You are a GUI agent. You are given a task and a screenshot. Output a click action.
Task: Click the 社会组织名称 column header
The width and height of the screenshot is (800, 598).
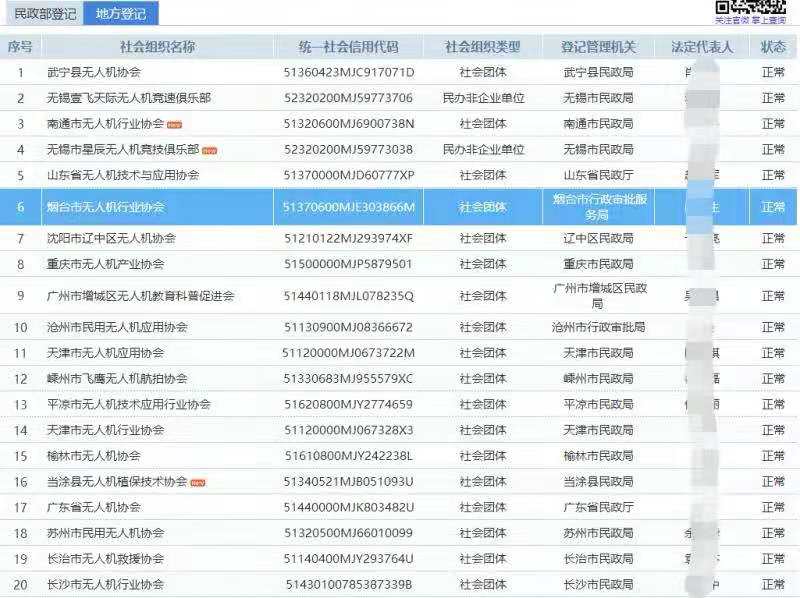[x=157, y=47]
